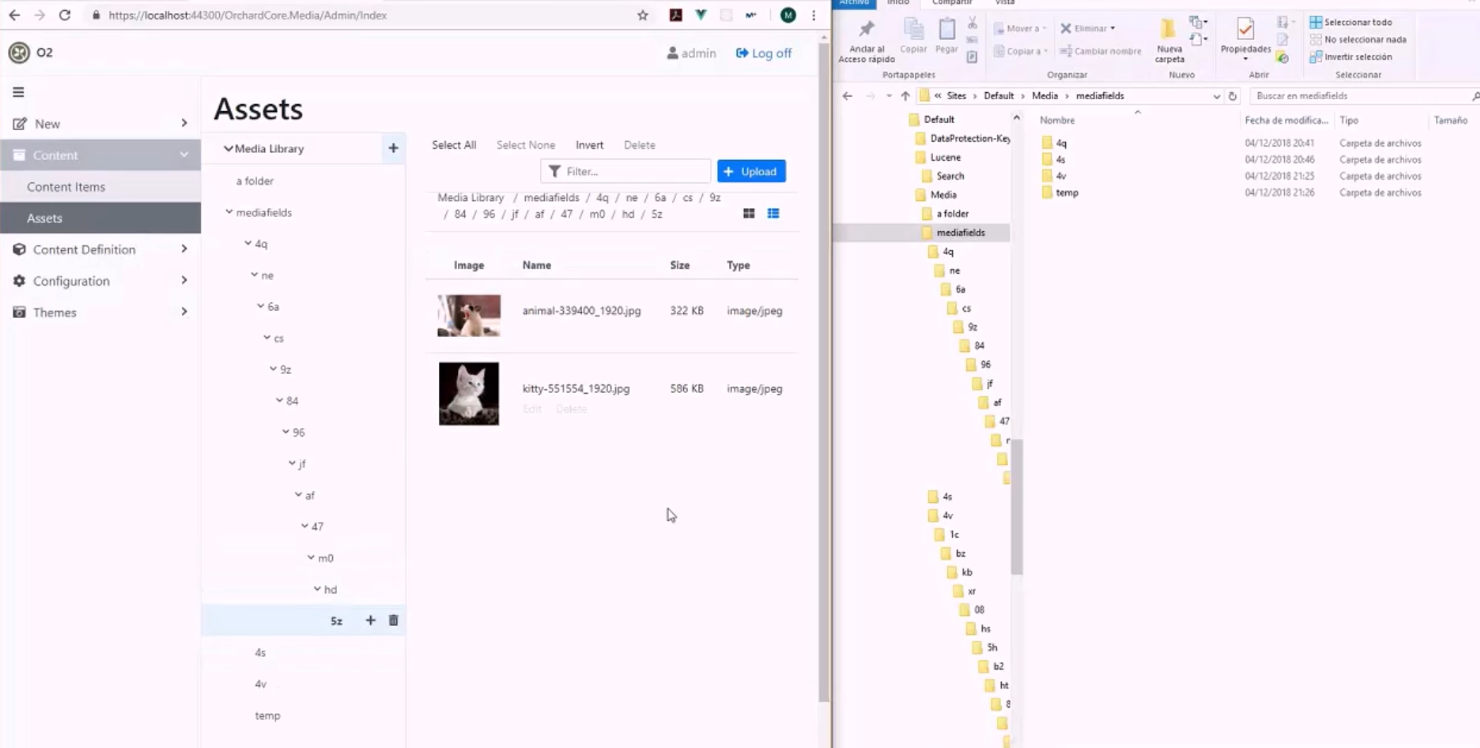Viewport: 1480px width, 748px height.
Task: Switch assets to grid view
Action: tap(749, 213)
